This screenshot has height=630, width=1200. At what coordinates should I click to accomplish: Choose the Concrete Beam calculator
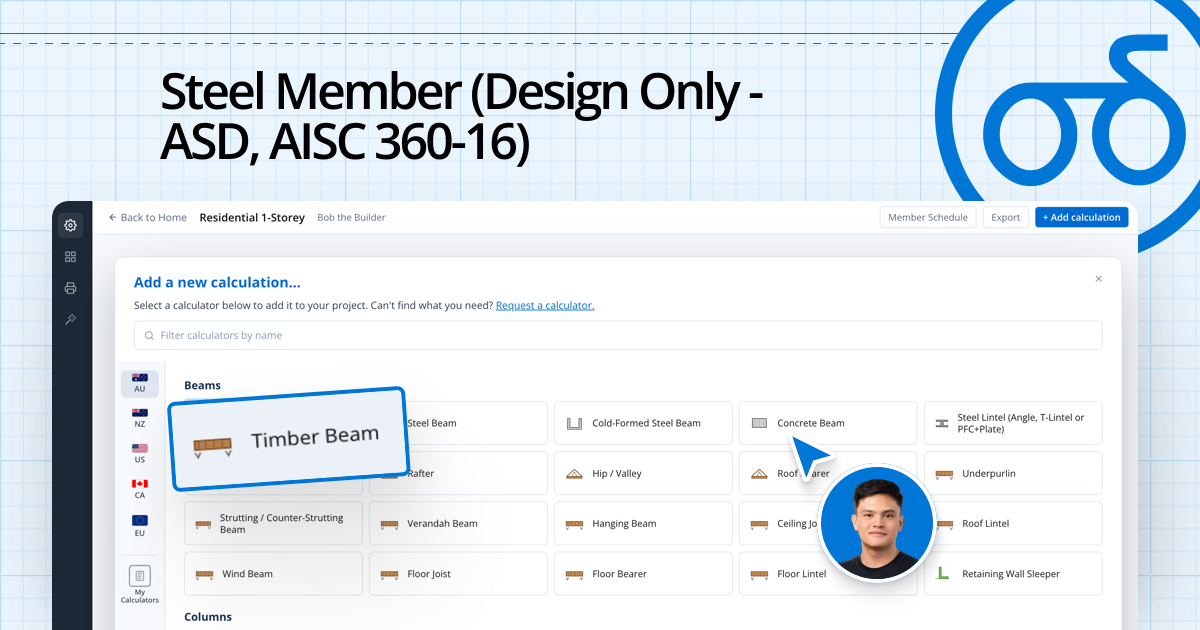[x=828, y=423]
